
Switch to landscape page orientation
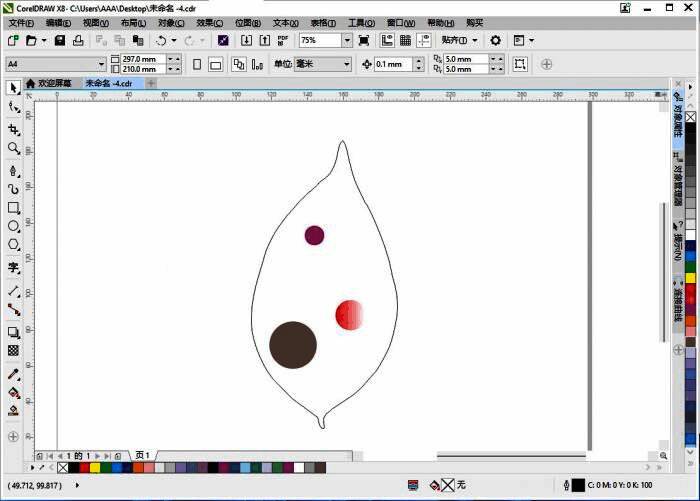216,64
